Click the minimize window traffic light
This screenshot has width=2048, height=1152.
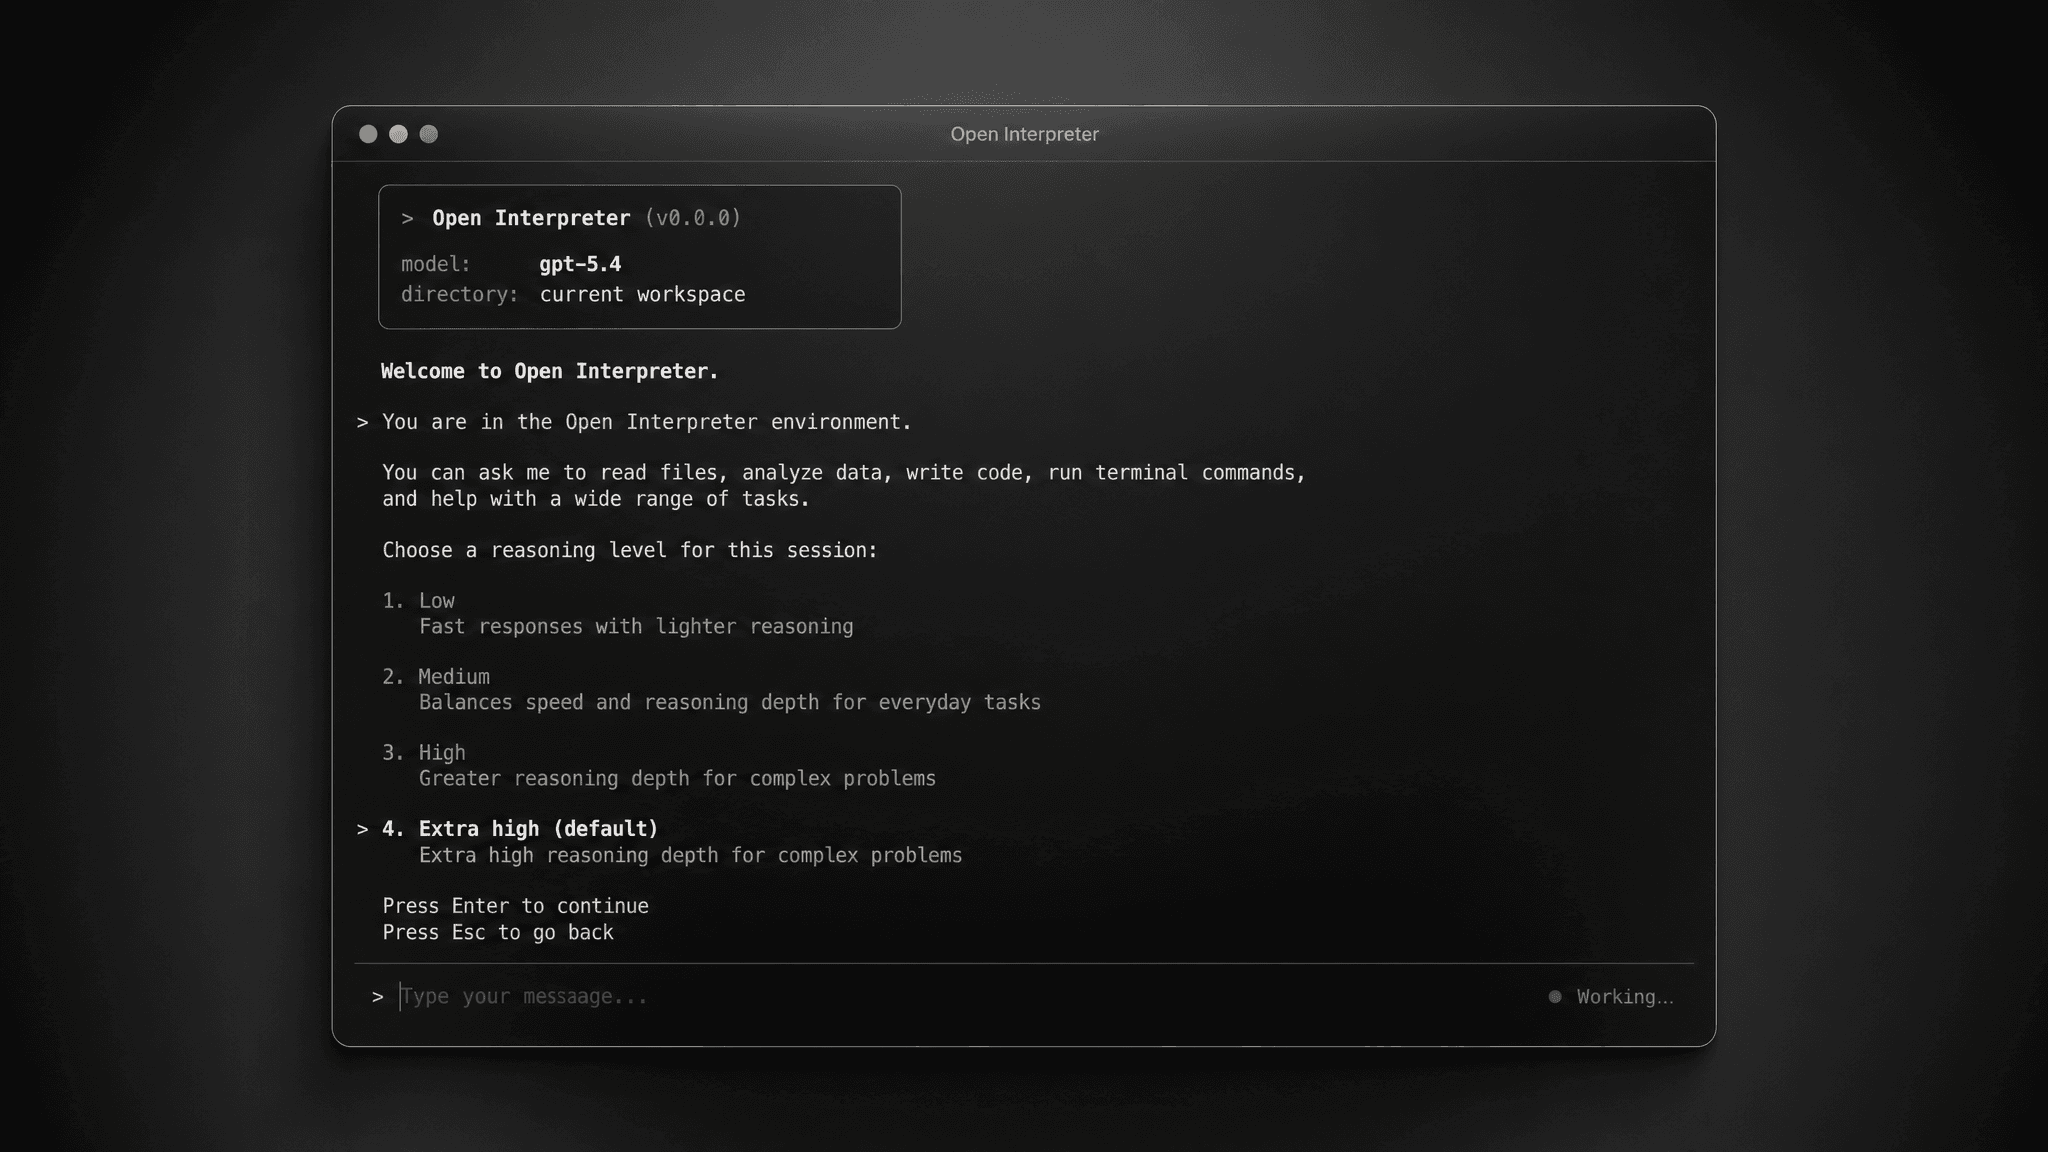(x=398, y=134)
